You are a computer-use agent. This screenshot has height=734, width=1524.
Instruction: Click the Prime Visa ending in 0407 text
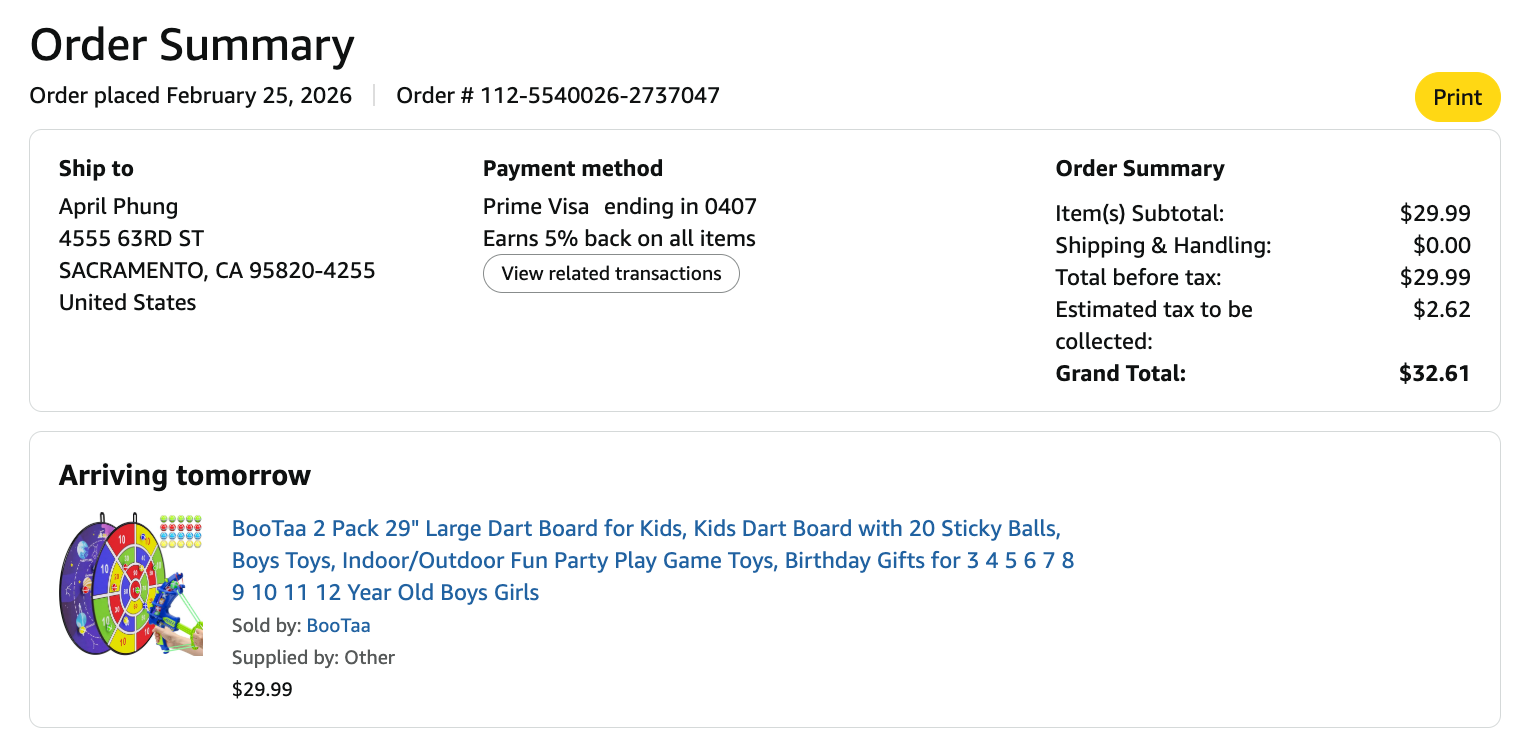619,207
